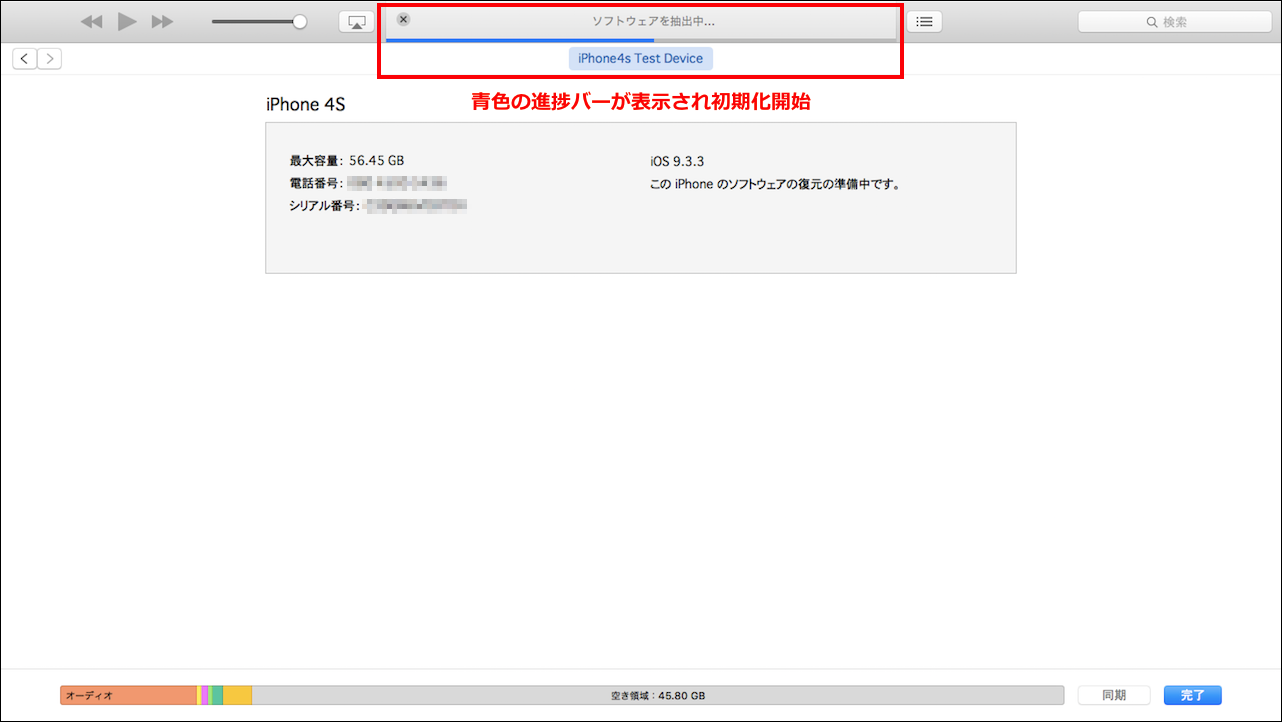Click the 最大容量 56.45 GB text
This screenshot has width=1282, height=722.
[x=347, y=160]
